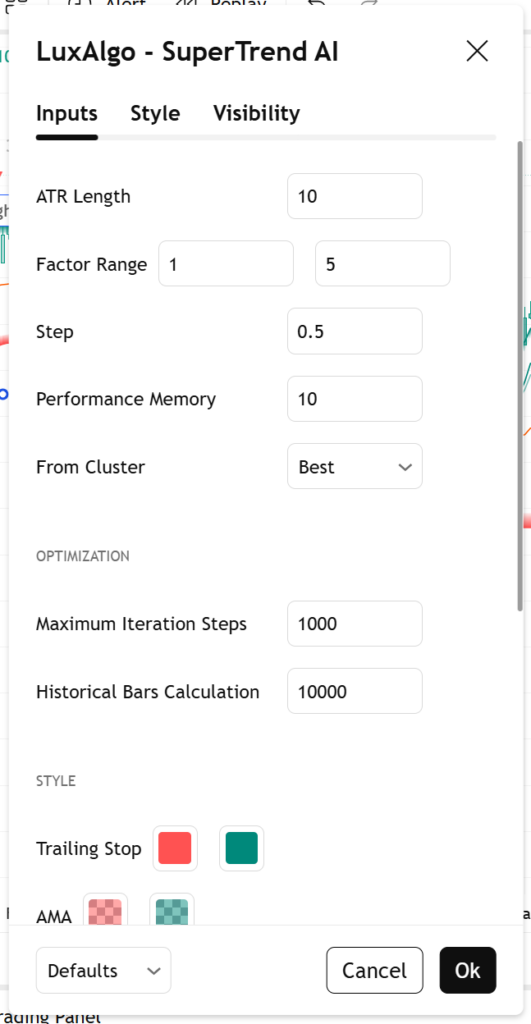Screen dimensions: 531x1024
Task: Open the green AMA color swatch
Action: pos(172,910)
